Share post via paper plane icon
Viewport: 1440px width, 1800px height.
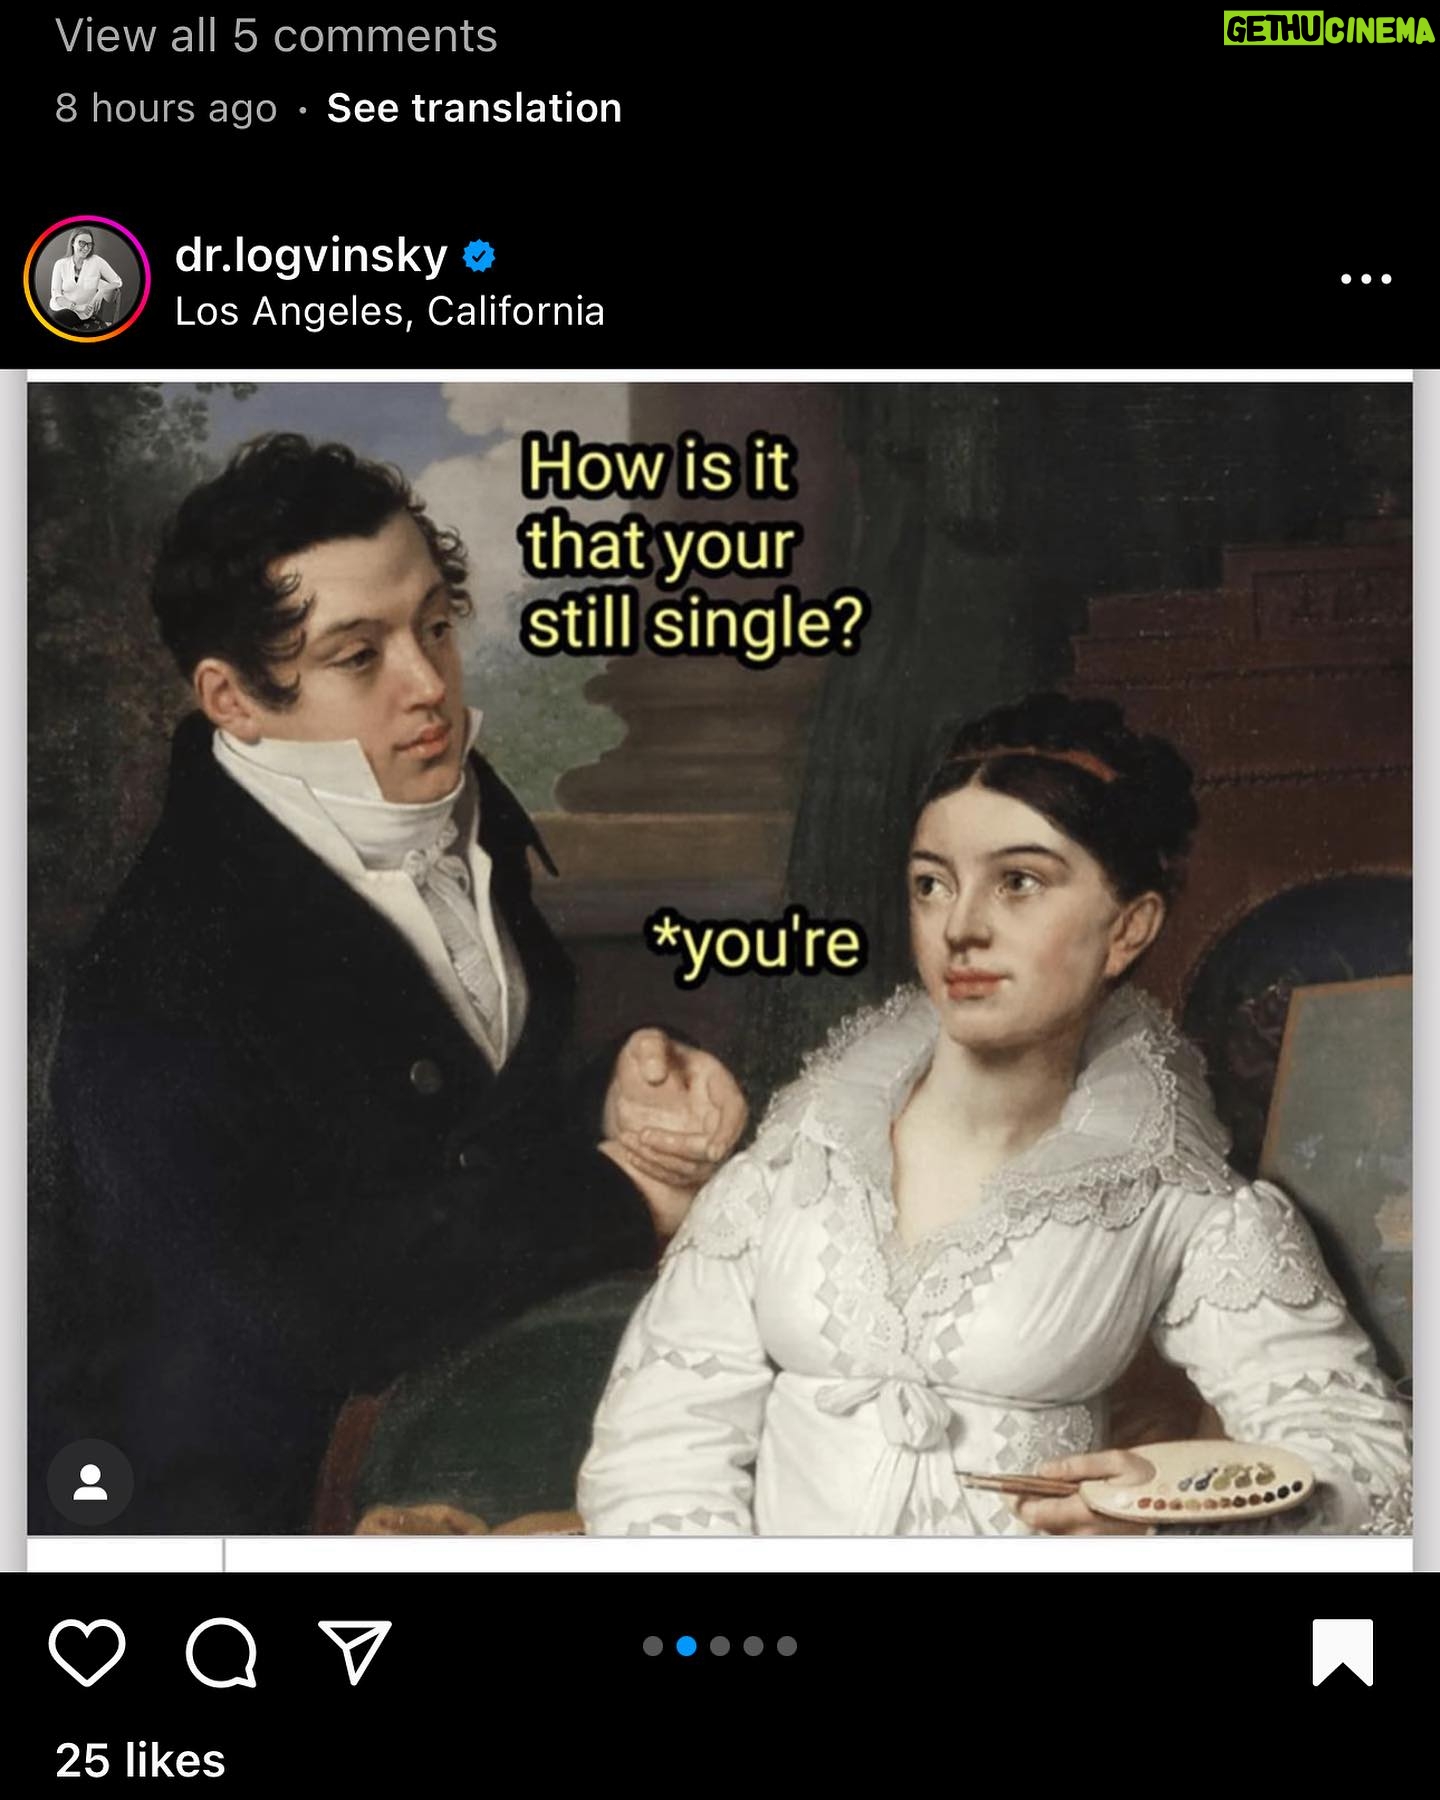coord(354,1652)
